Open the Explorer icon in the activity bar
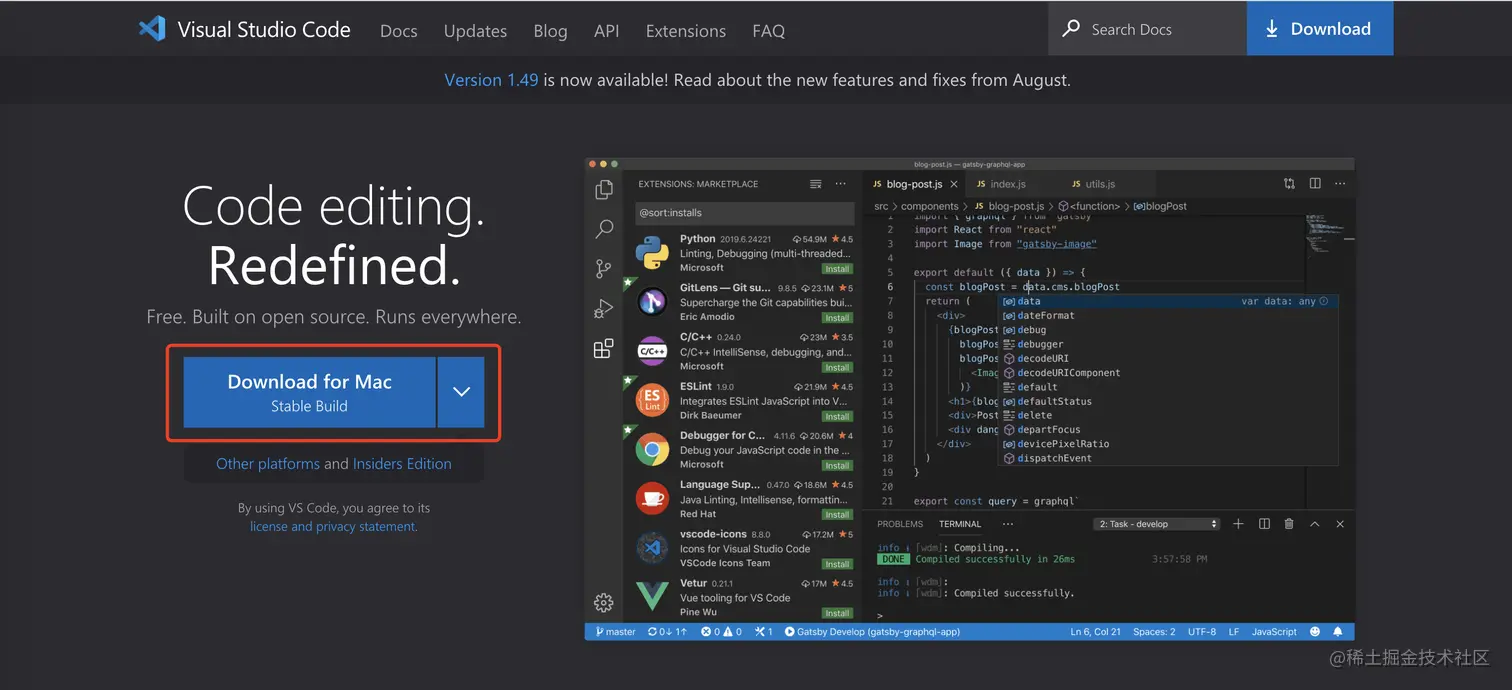 pyautogui.click(x=604, y=189)
